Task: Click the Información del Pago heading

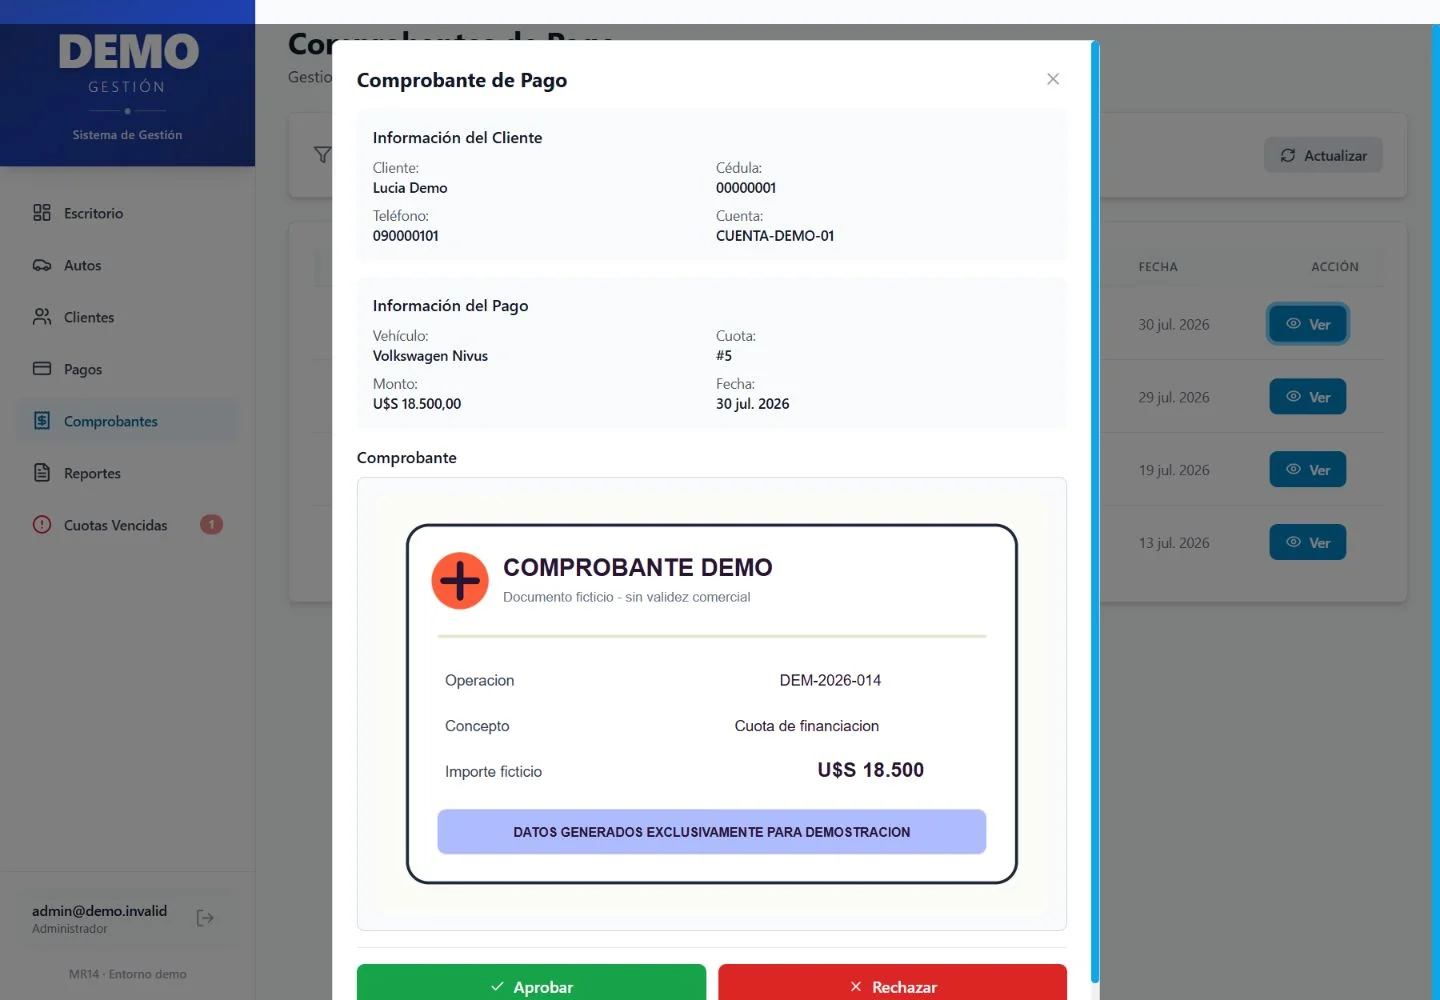Action: (450, 306)
